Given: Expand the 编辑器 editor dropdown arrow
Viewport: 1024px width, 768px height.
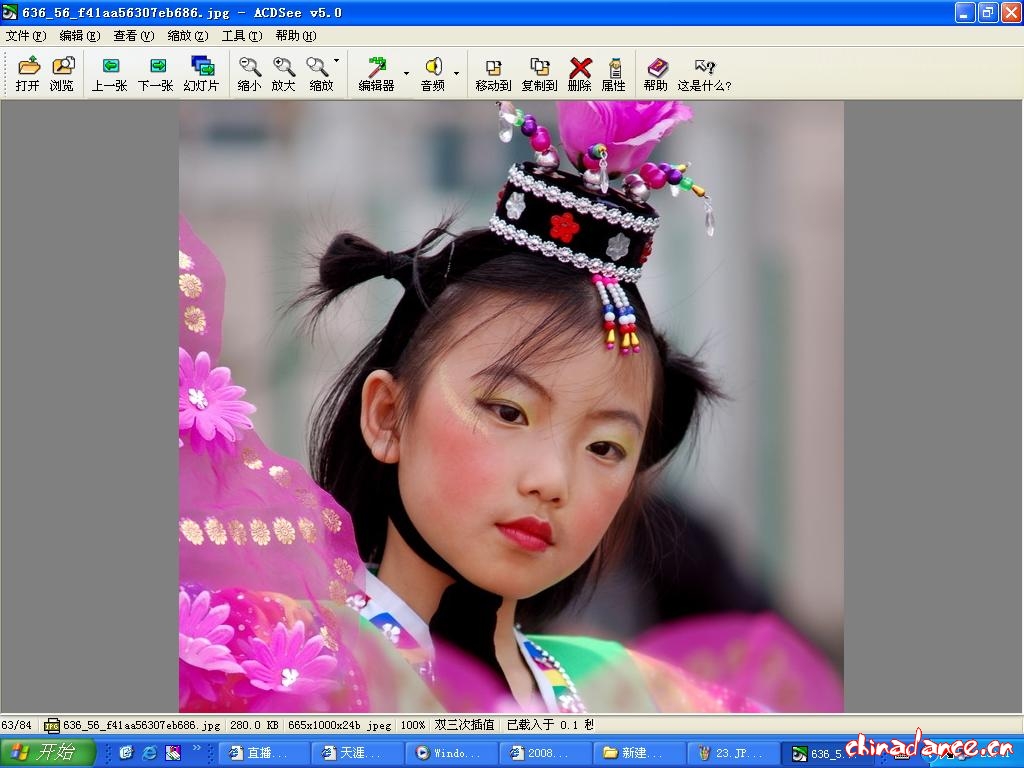Looking at the screenshot, I should click(406, 74).
